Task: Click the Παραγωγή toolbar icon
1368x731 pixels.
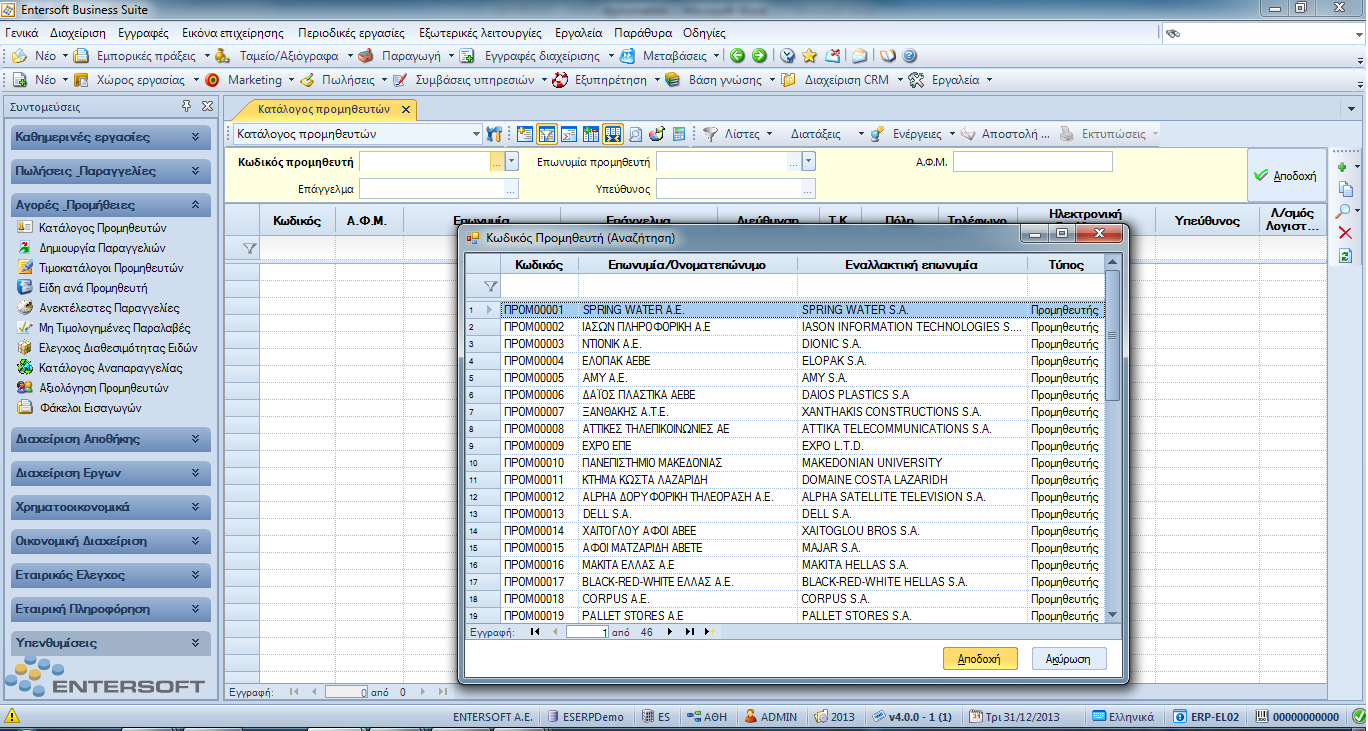Action: pyautogui.click(x=366, y=56)
